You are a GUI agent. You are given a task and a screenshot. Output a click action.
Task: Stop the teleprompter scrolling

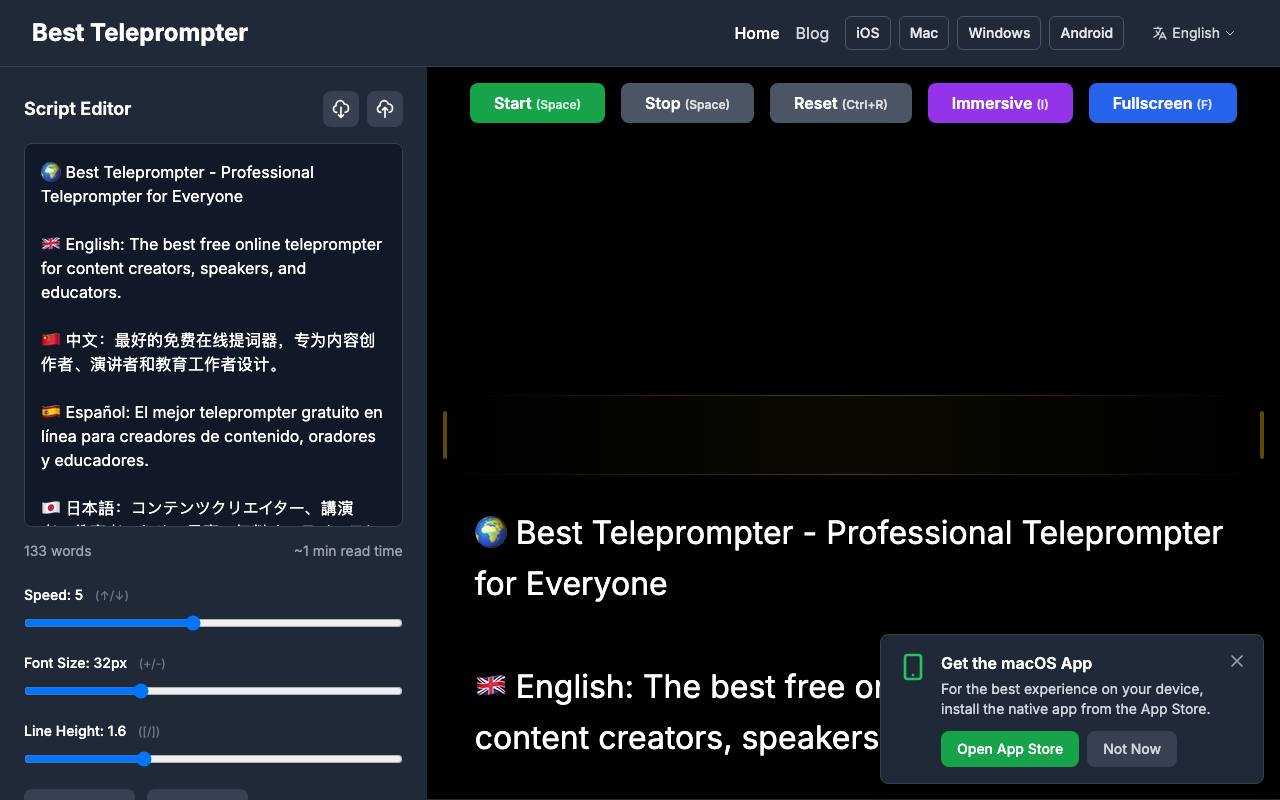click(x=687, y=103)
